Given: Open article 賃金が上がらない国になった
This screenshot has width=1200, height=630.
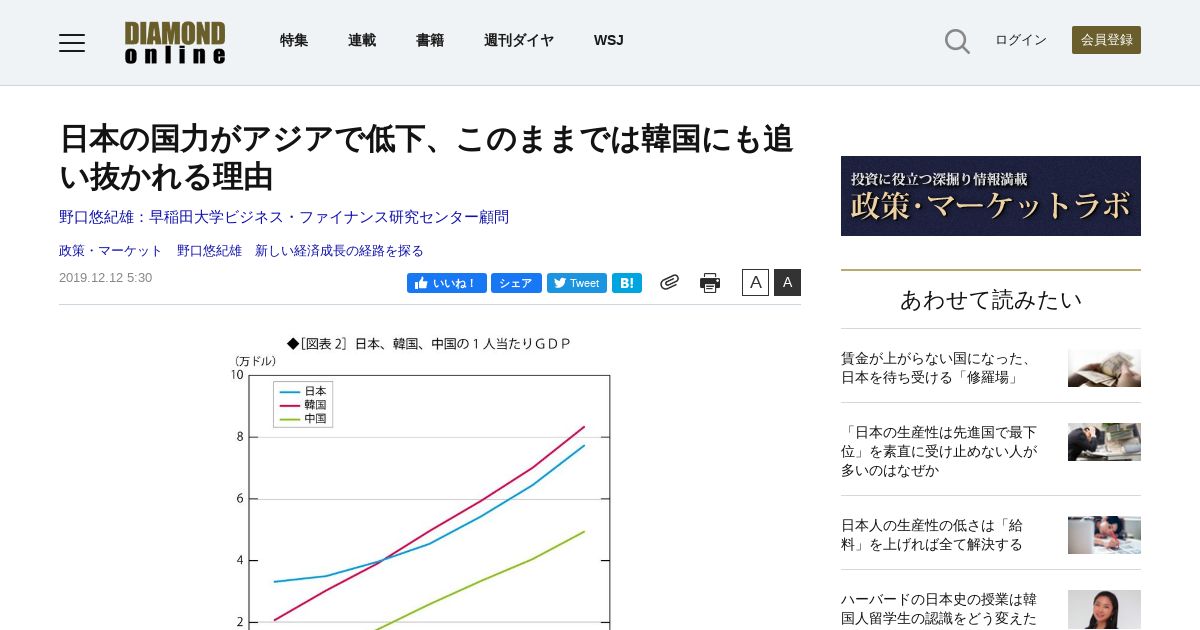Looking at the screenshot, I should pos(939,368).
